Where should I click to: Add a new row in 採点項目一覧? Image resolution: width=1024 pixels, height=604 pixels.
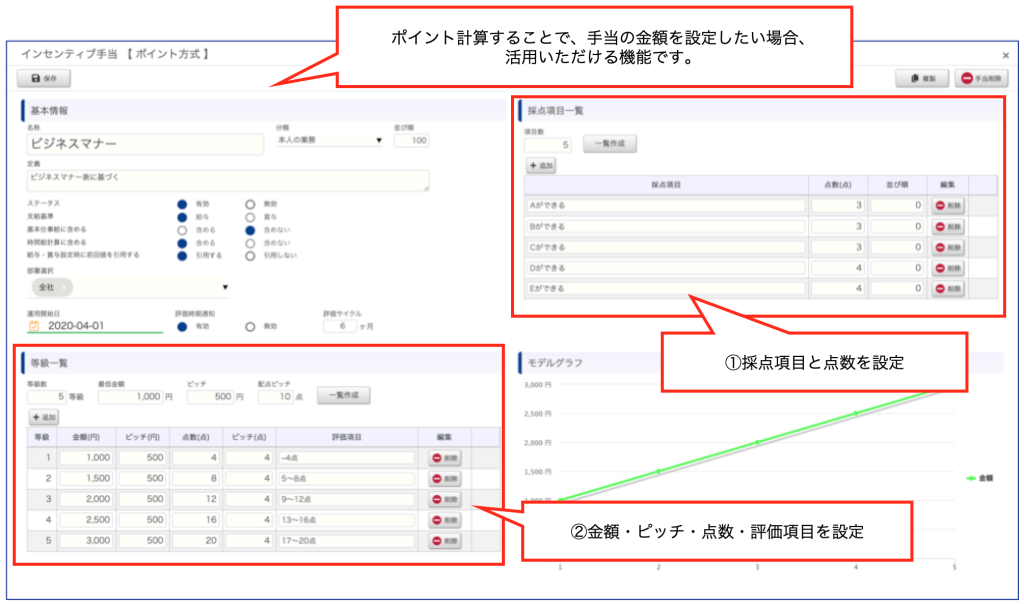click(x=541, y=165)
